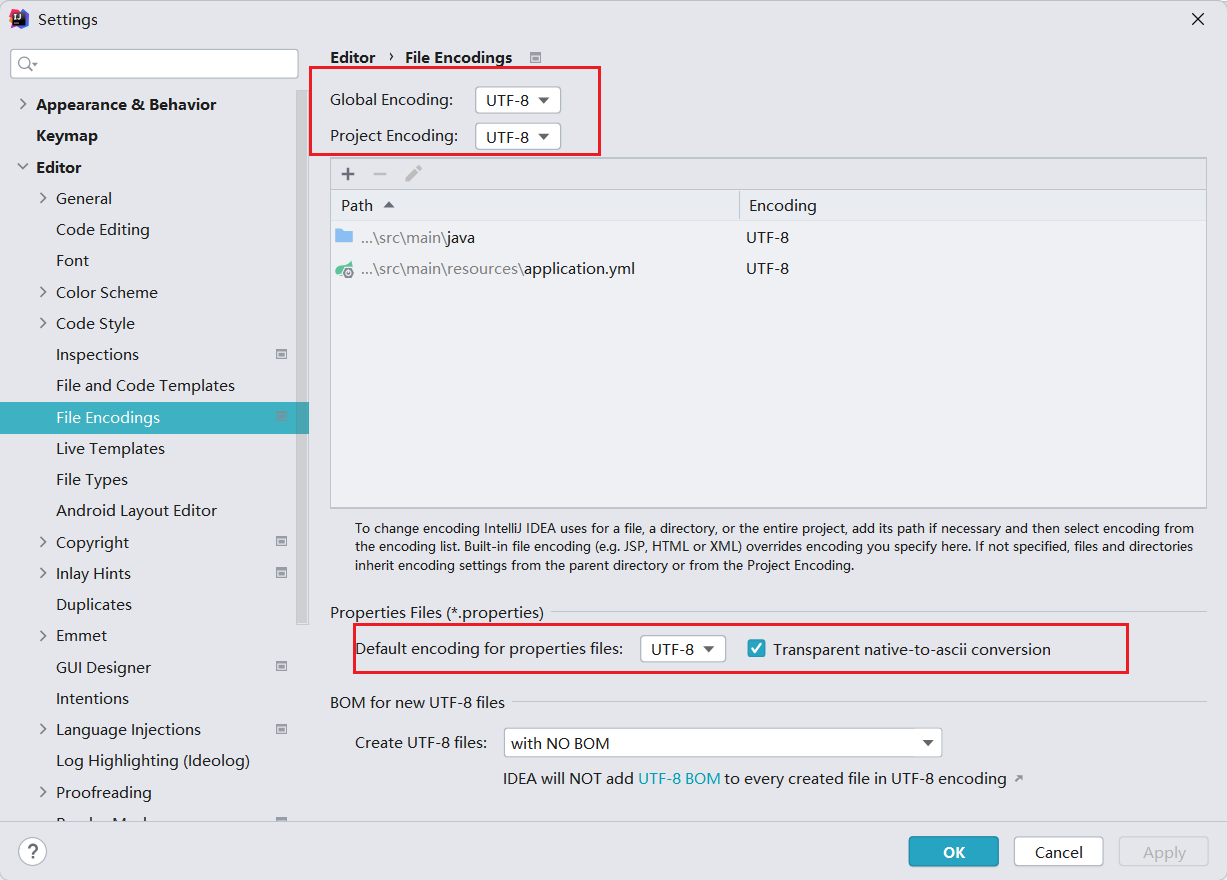This screenshot has height=880, width=1227.
Task: Select Keymap in settings tree
Action: point(67,135)
